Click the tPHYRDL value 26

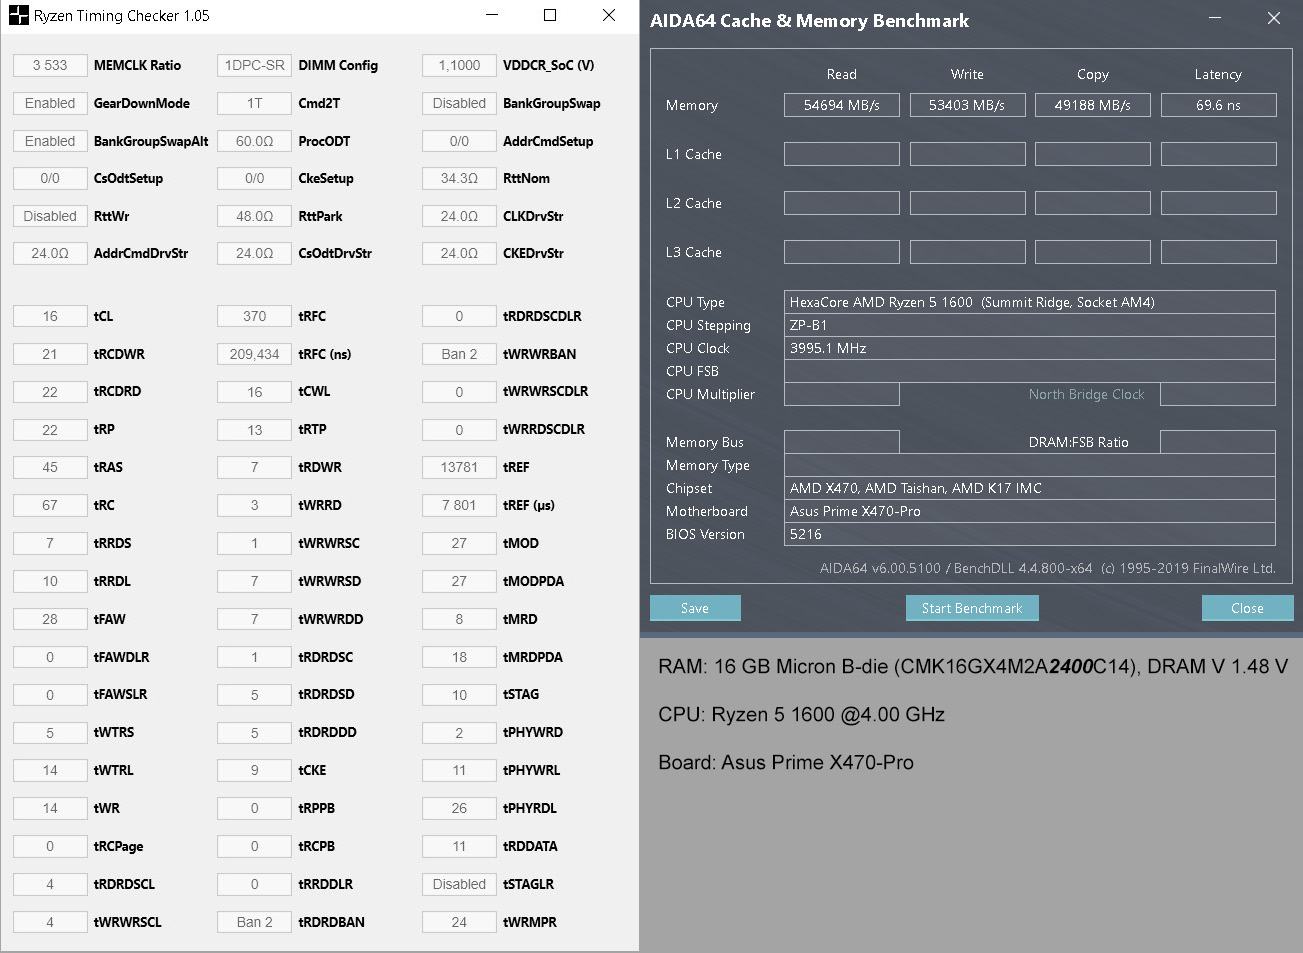(x=459, y=808)
